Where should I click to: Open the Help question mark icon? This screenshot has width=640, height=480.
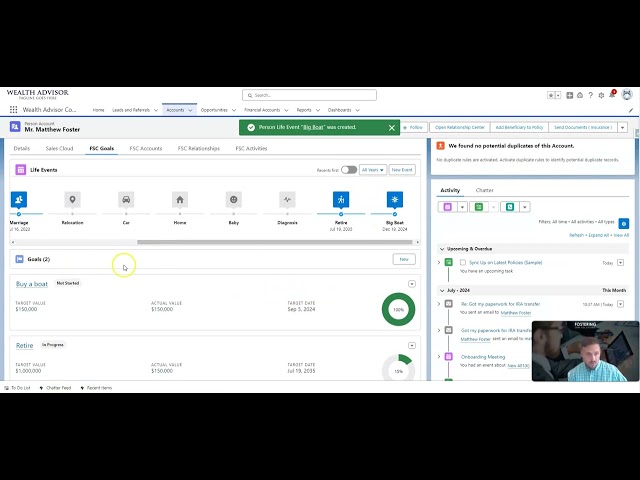pyautogui.click(x=590, y=95)
